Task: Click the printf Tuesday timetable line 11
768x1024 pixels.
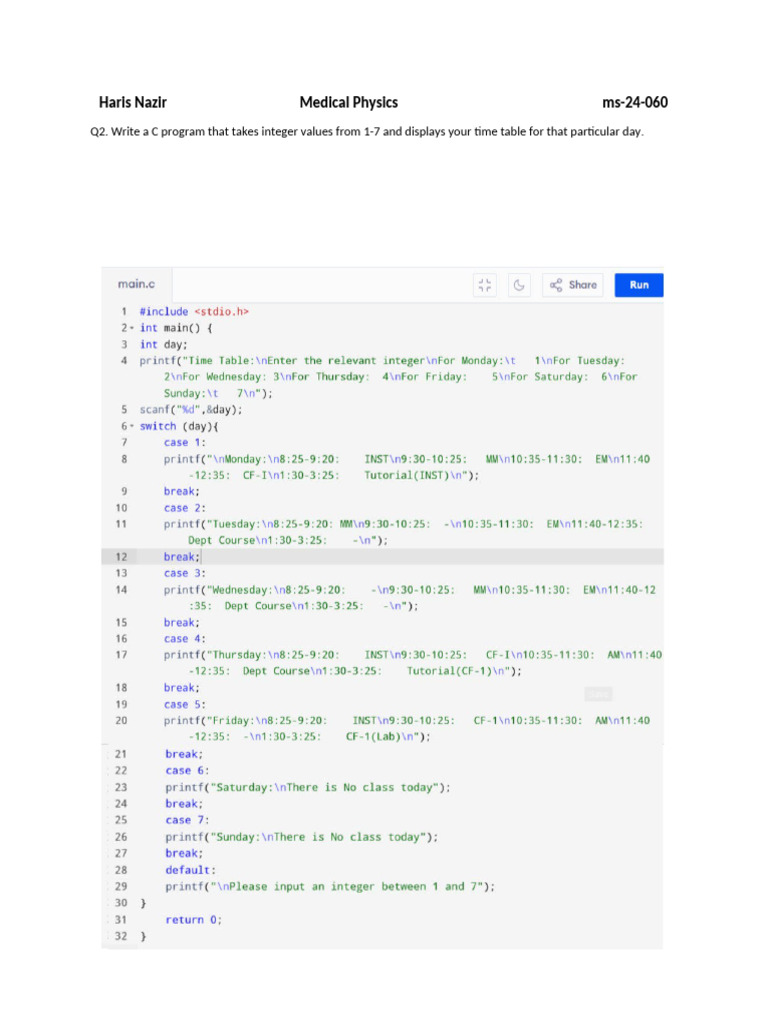Action: tap(404, 532)
